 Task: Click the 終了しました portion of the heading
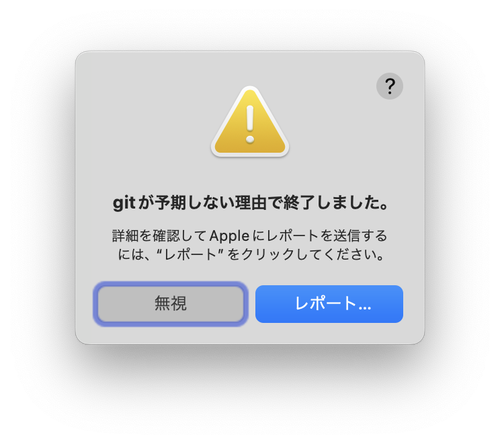click(x=335, y=202)
